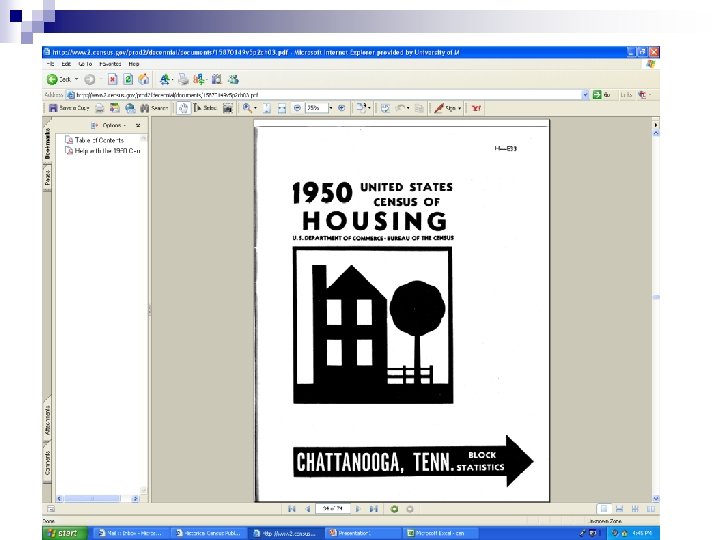Open the address bar history dropdown
Screen dimensions: 720x540
click(585, 95)
